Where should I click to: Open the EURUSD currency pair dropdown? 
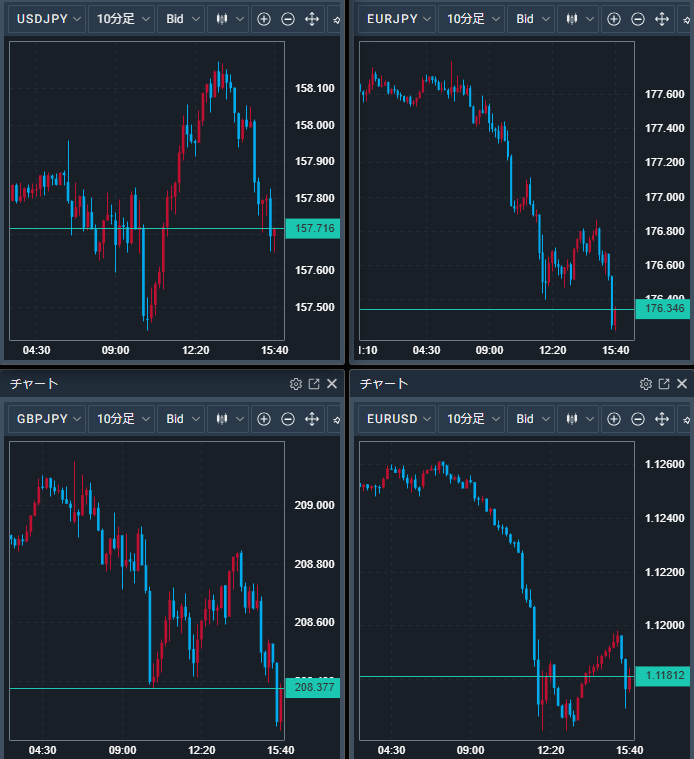(397, 419)
